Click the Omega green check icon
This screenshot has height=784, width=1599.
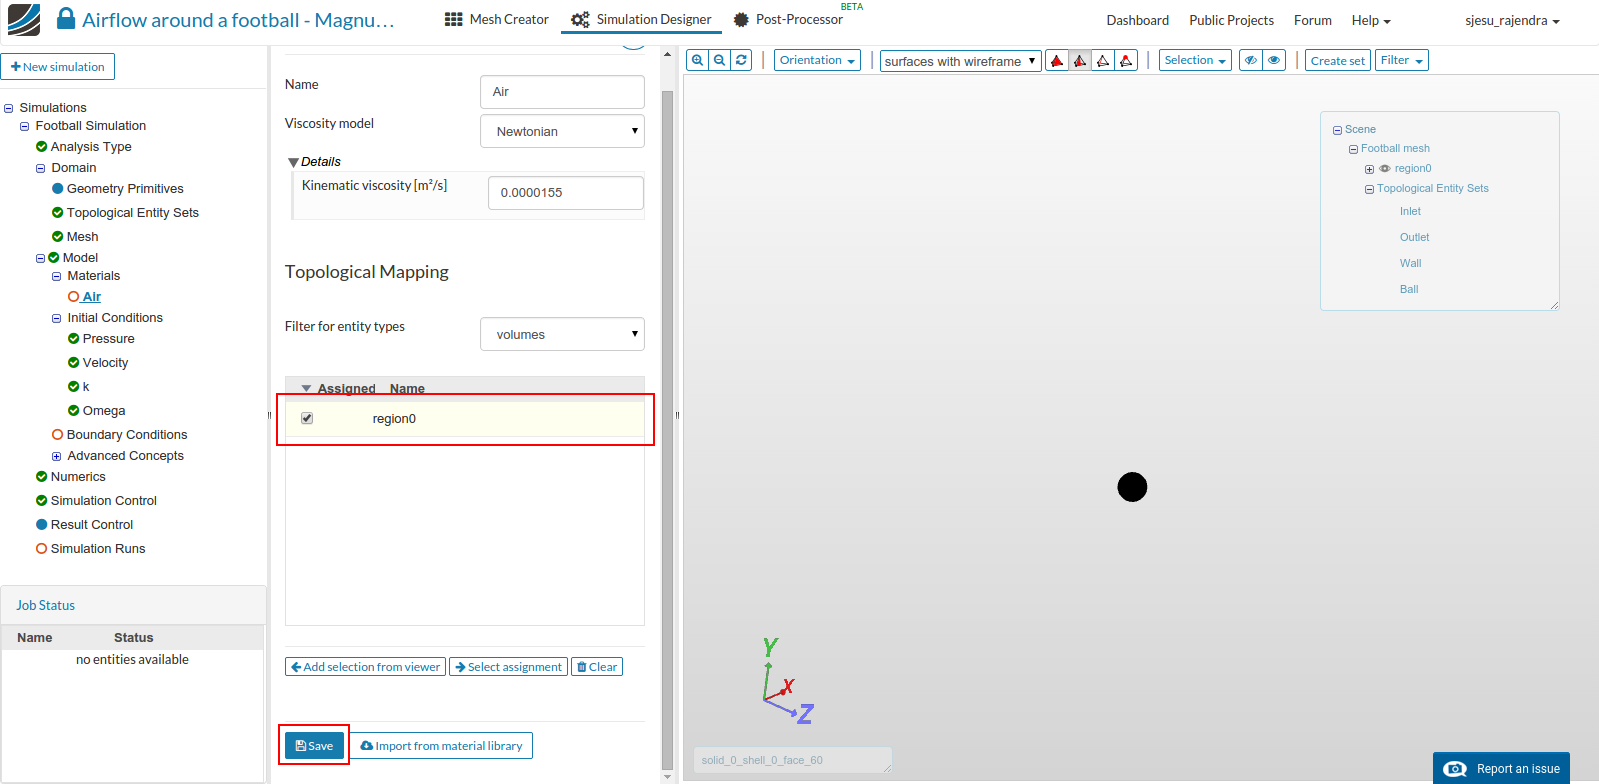tap(73, 411)
